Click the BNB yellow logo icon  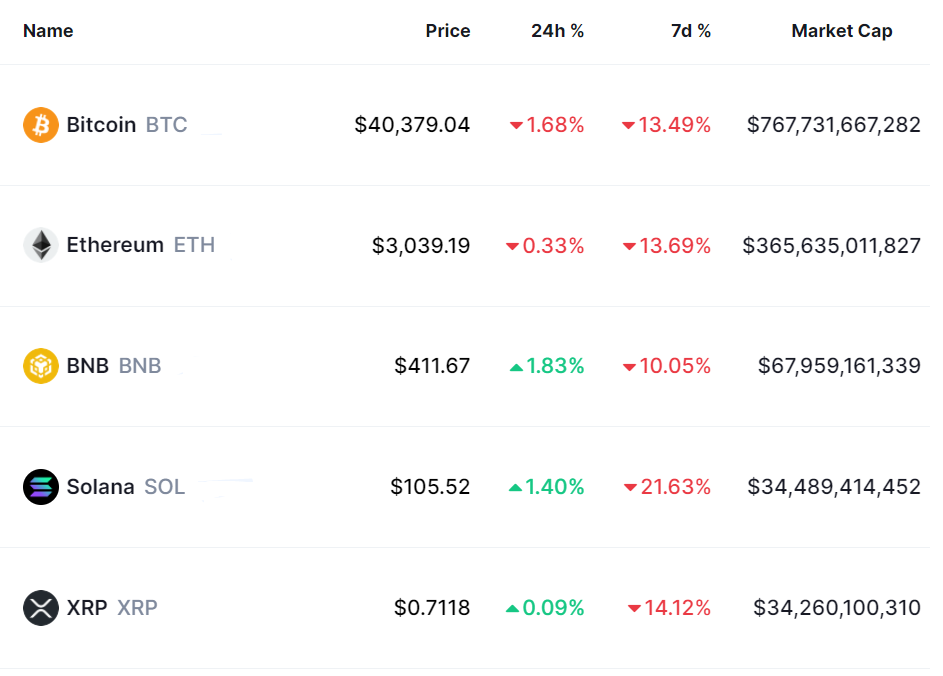[41, 366]
